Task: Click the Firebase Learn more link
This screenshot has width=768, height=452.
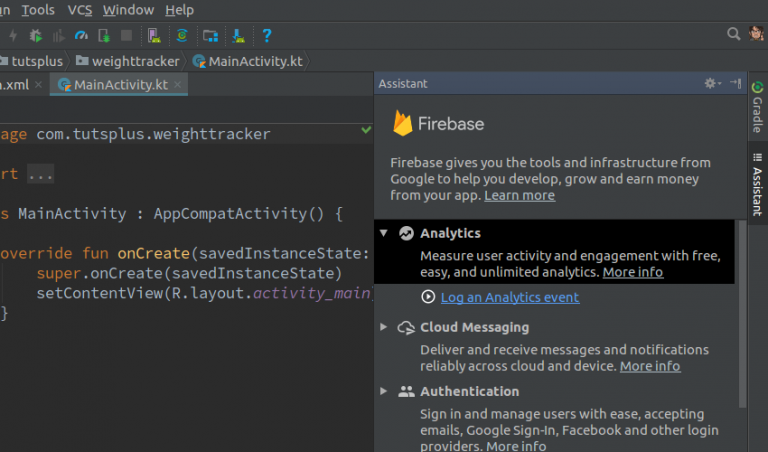Action: tap(520, 195)
